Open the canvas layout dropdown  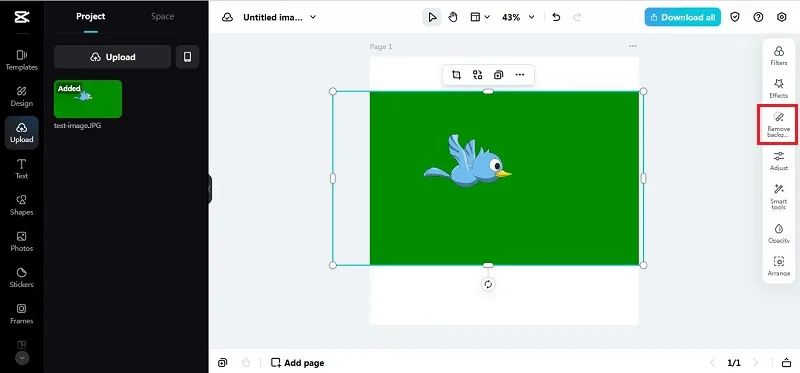pyautogui.click(x=480, y=17)
